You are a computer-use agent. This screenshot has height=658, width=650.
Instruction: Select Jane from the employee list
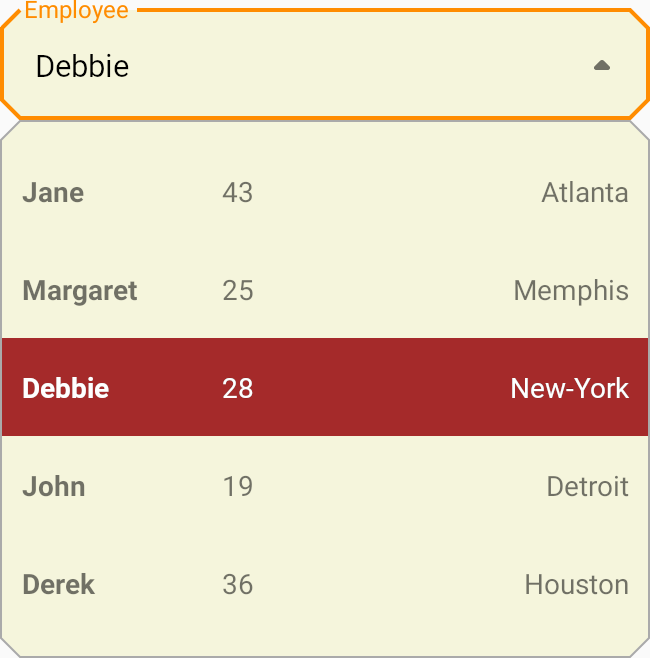(53, 193)
